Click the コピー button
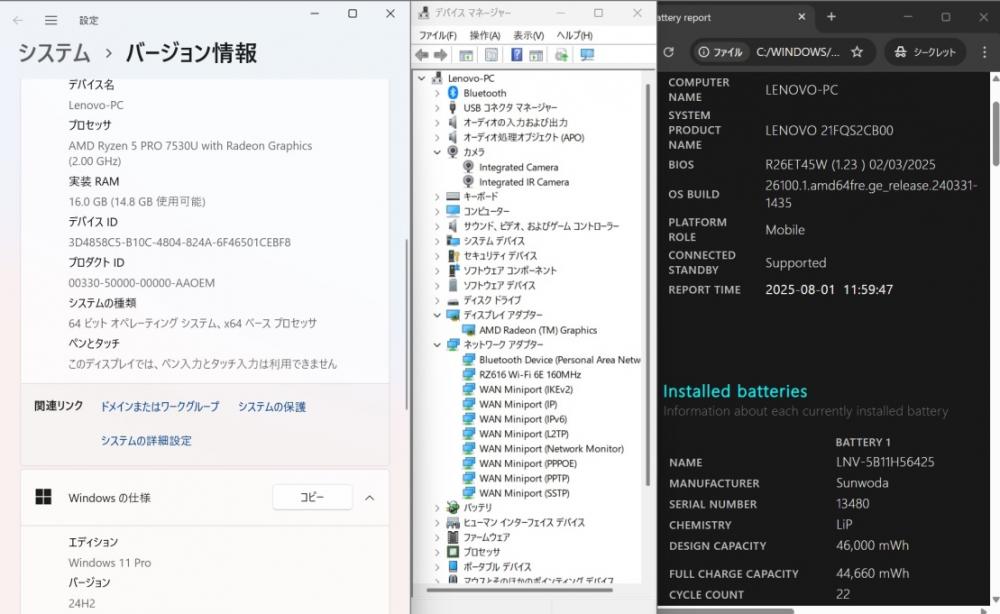Viewport: 1000px width, 614px height. coord(312,497)
